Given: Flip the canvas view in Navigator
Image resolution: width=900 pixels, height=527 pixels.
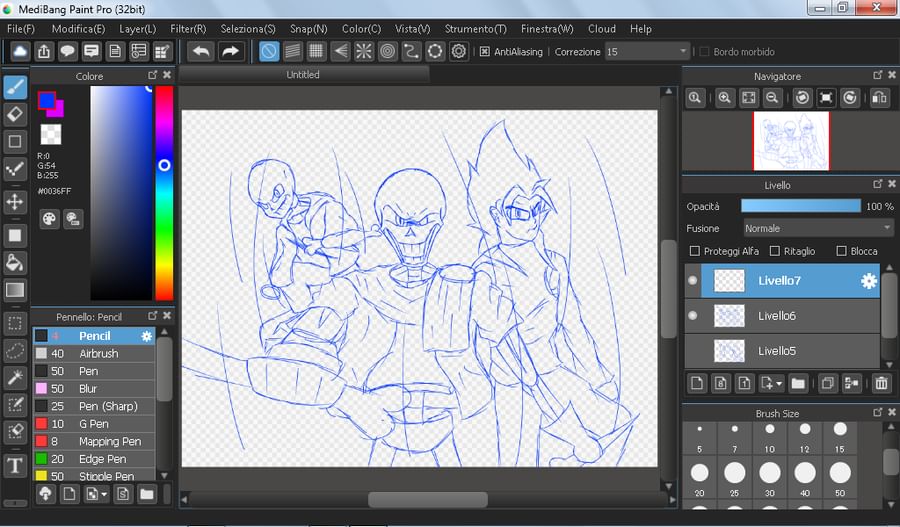Looking at the screenshot, I should tap(879, 98).
